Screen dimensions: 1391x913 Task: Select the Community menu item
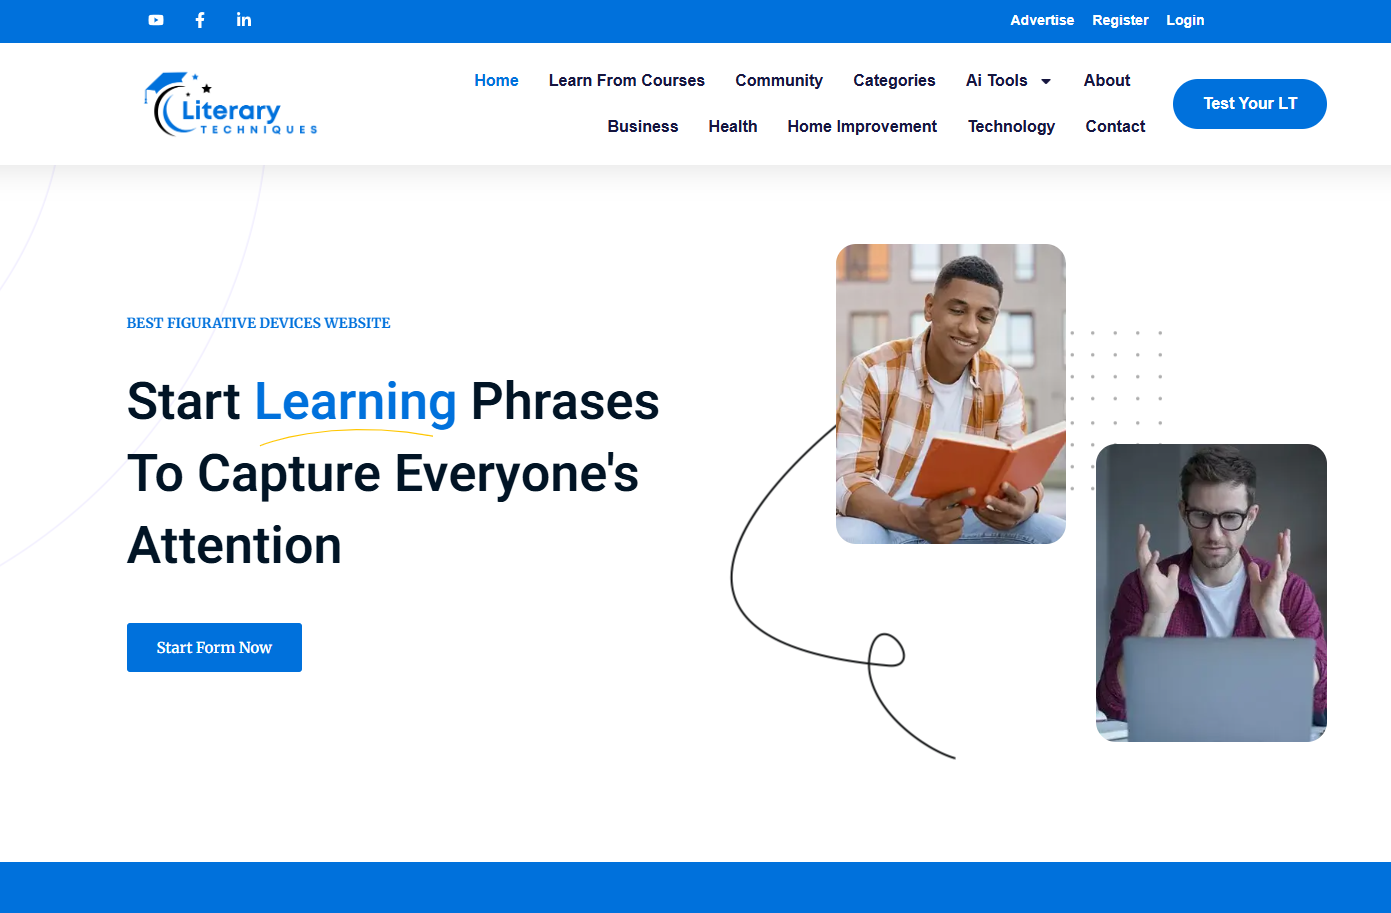[x=779, y=81]
